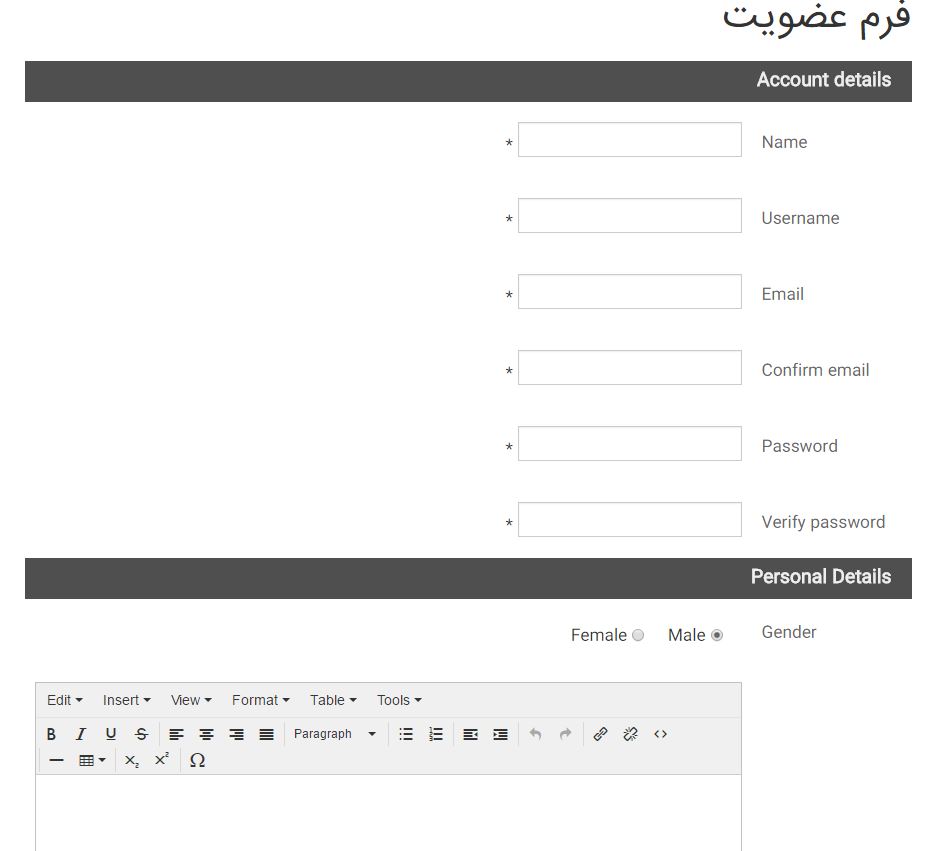This screenshot has width=946, height=851.
Task: Insert a numbered list
Action: [x=436, y=734]
